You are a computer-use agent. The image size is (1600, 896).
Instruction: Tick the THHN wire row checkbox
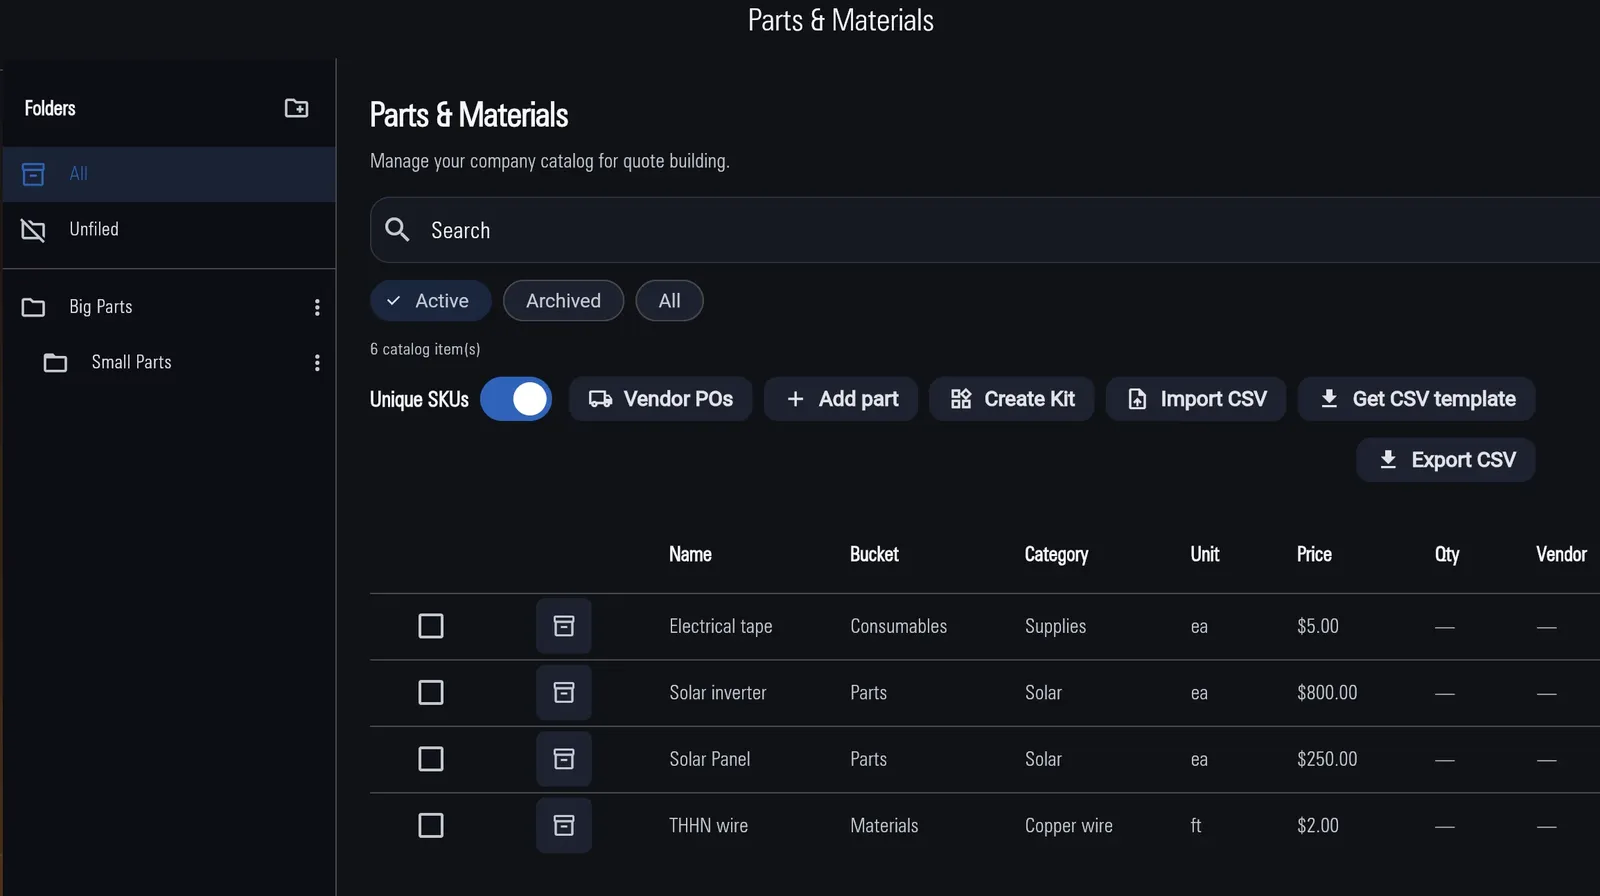(x=431, y=825)
